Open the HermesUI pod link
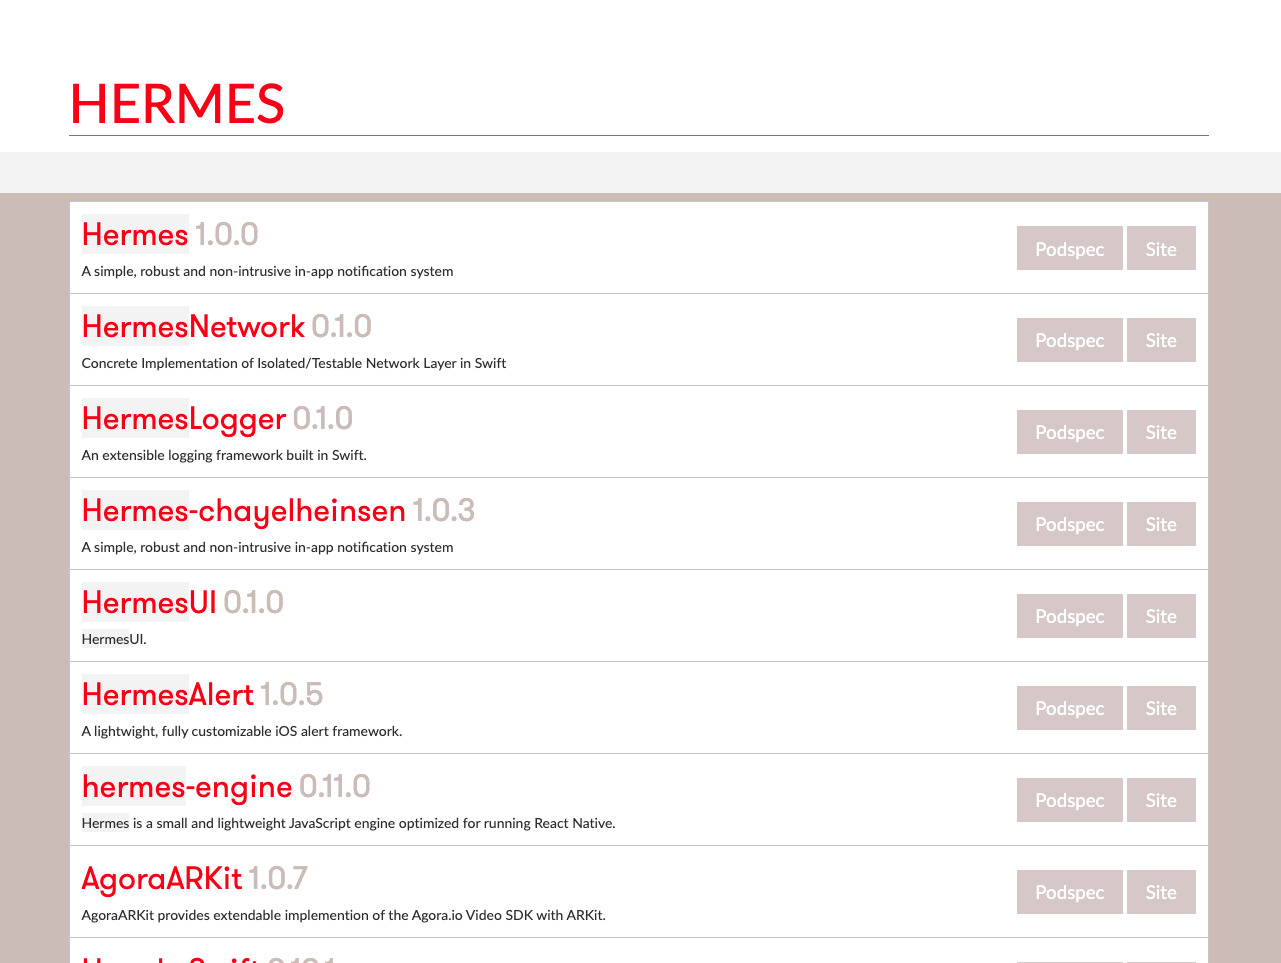1281x963 pixels. [149, 602]
